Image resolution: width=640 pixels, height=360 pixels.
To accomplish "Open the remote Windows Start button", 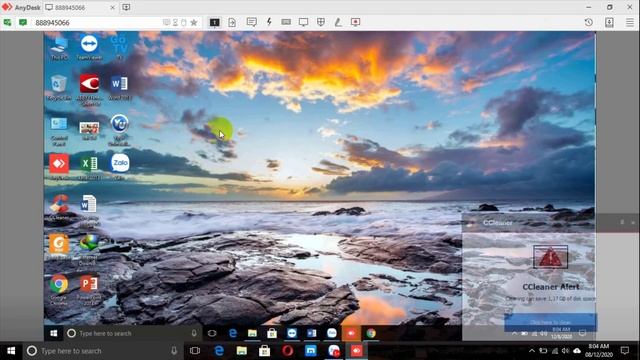I will pos(53,333).
